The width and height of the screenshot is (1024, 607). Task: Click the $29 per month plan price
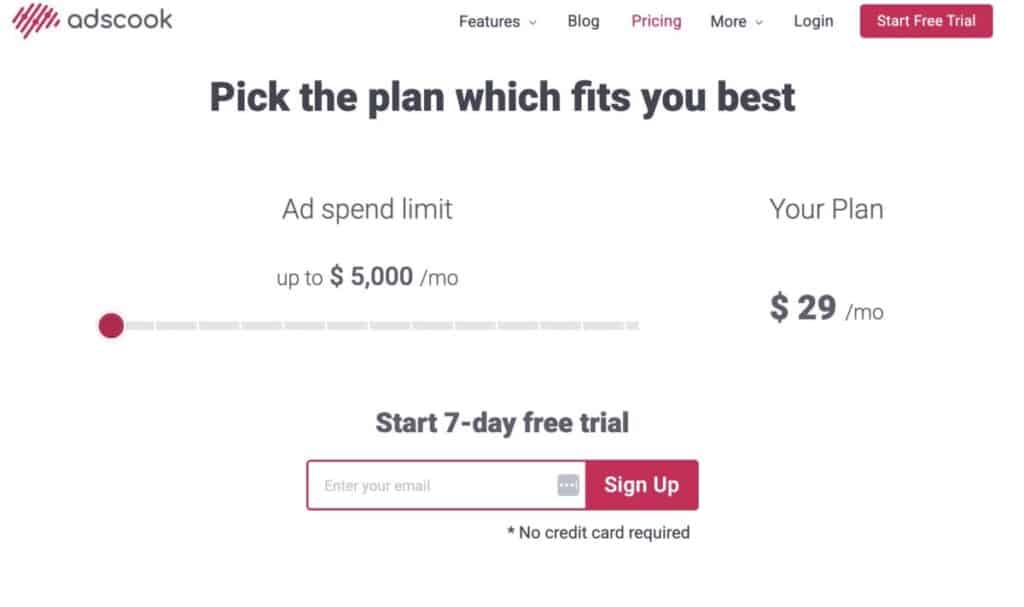[826, 310]
